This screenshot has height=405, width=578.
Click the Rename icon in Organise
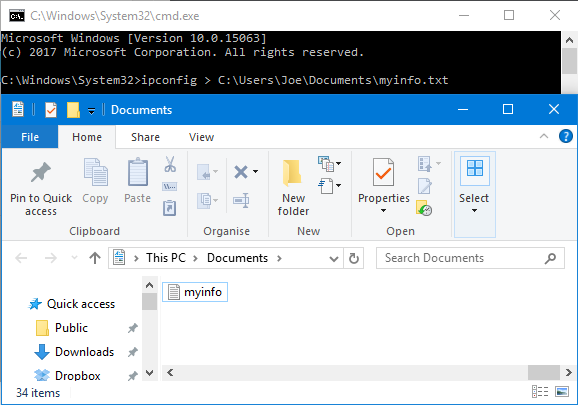tap(241, 201)
